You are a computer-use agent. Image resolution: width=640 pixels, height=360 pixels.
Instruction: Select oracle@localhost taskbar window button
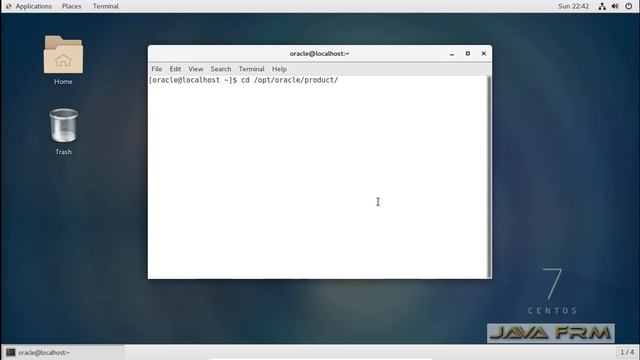(x=63, y=352)
